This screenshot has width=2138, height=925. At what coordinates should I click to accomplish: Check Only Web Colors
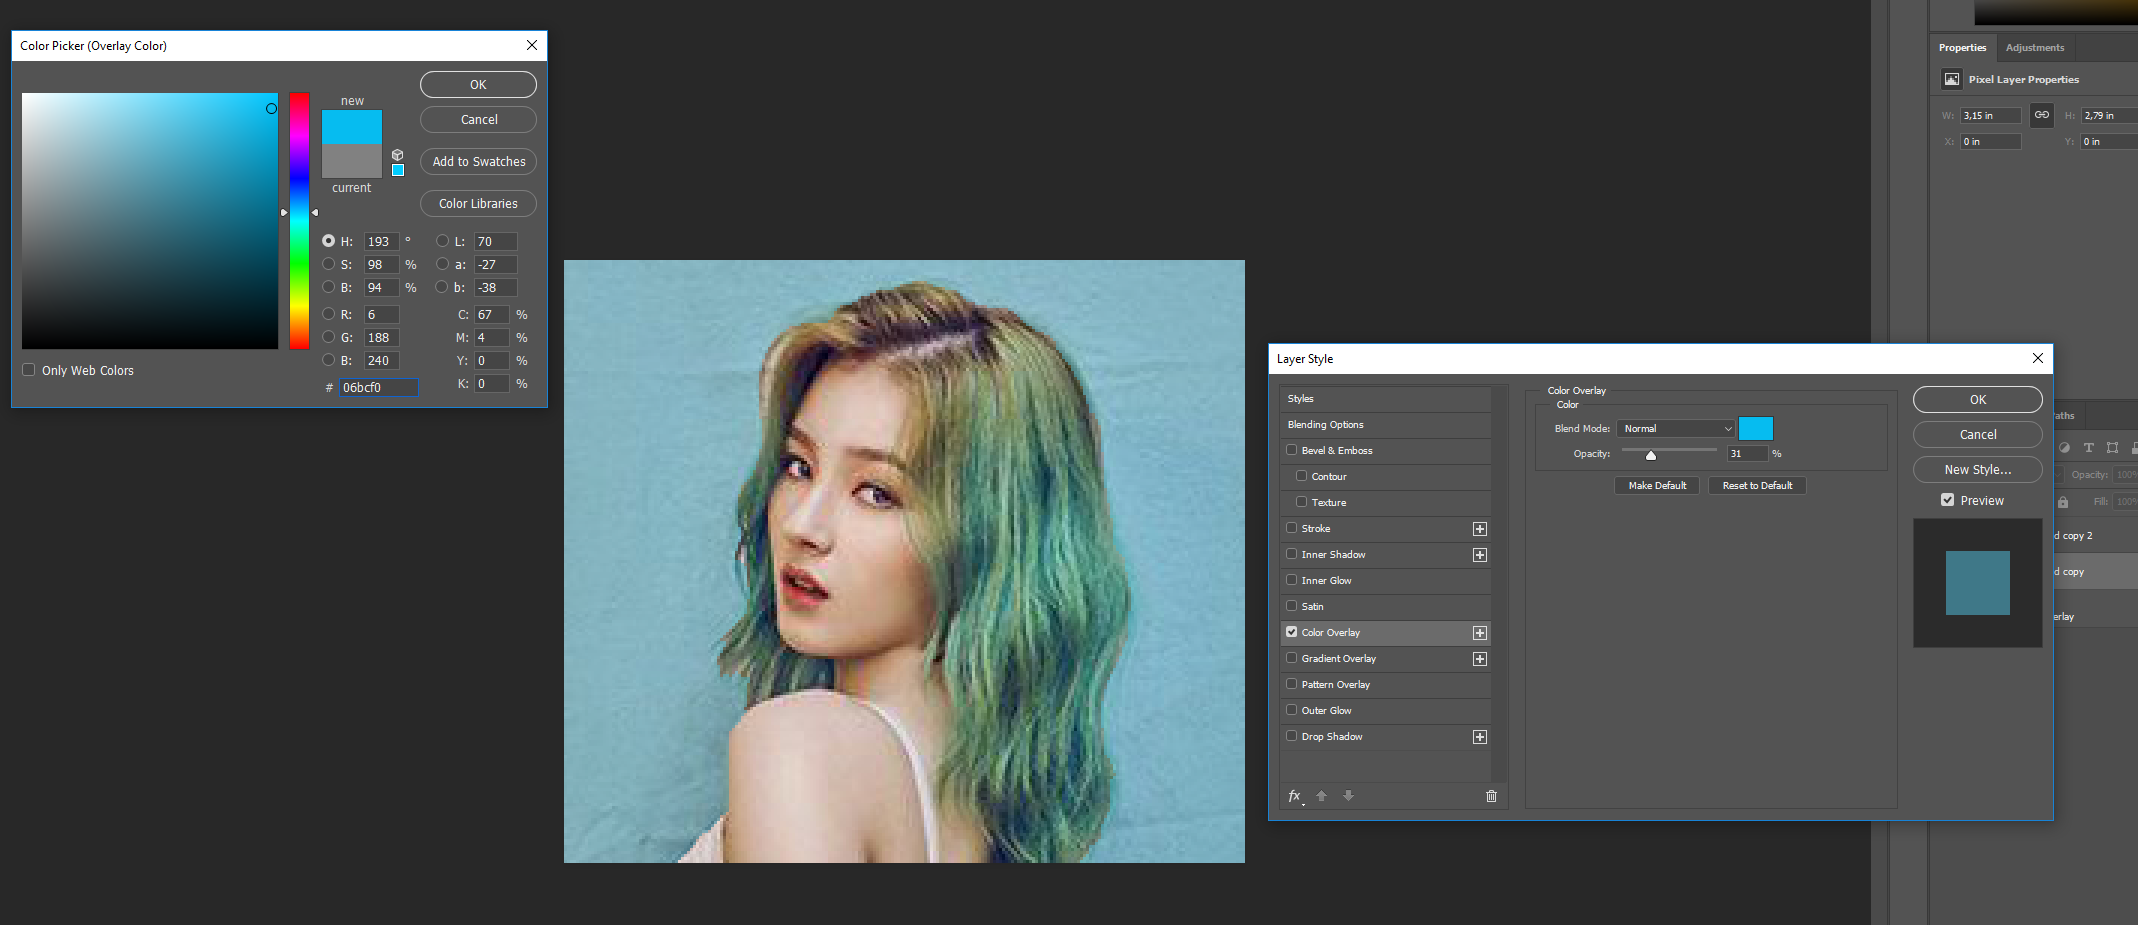[29, 370]
